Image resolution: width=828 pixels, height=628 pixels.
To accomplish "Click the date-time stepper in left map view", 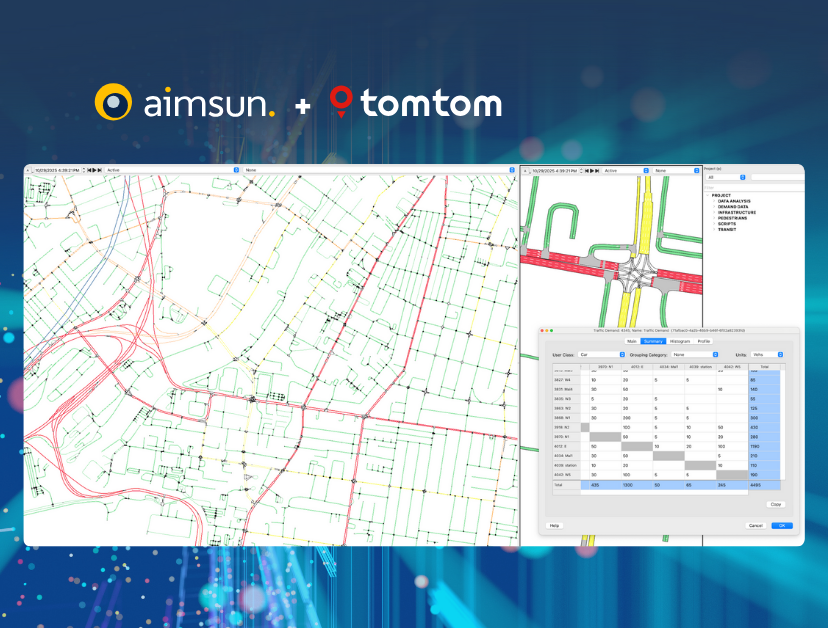I will coord(84,170).
